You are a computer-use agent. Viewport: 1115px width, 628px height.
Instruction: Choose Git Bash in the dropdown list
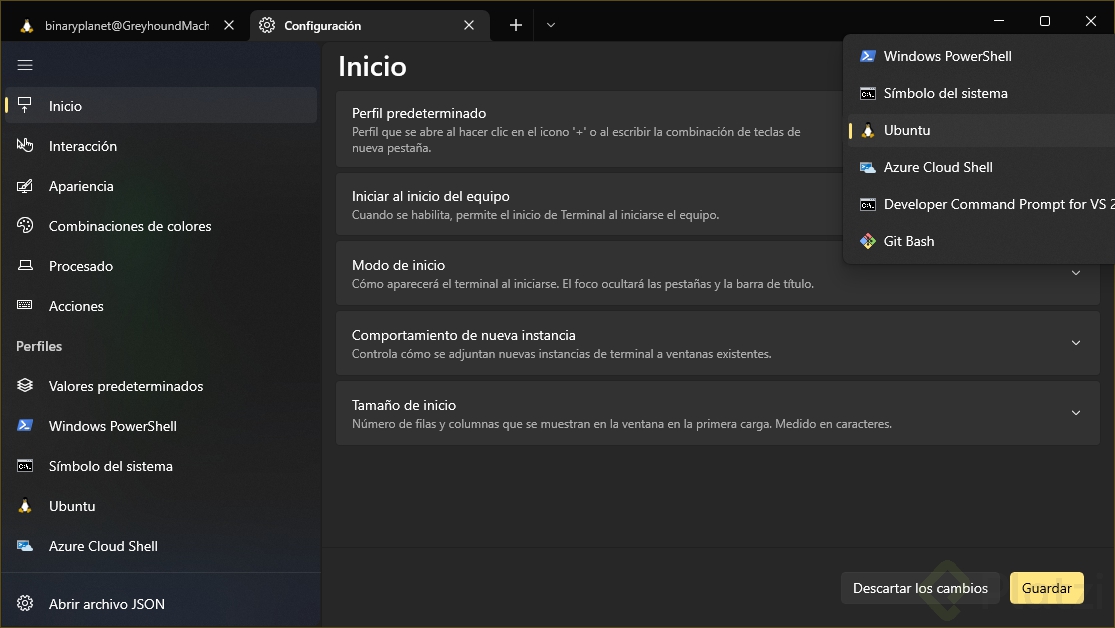[x=981, y=241]
